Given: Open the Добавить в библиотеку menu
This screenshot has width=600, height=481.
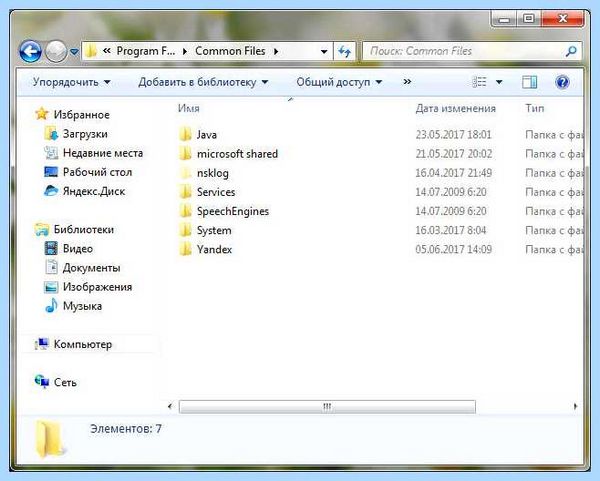Looking at the screenshot, I should coord(203,82).
